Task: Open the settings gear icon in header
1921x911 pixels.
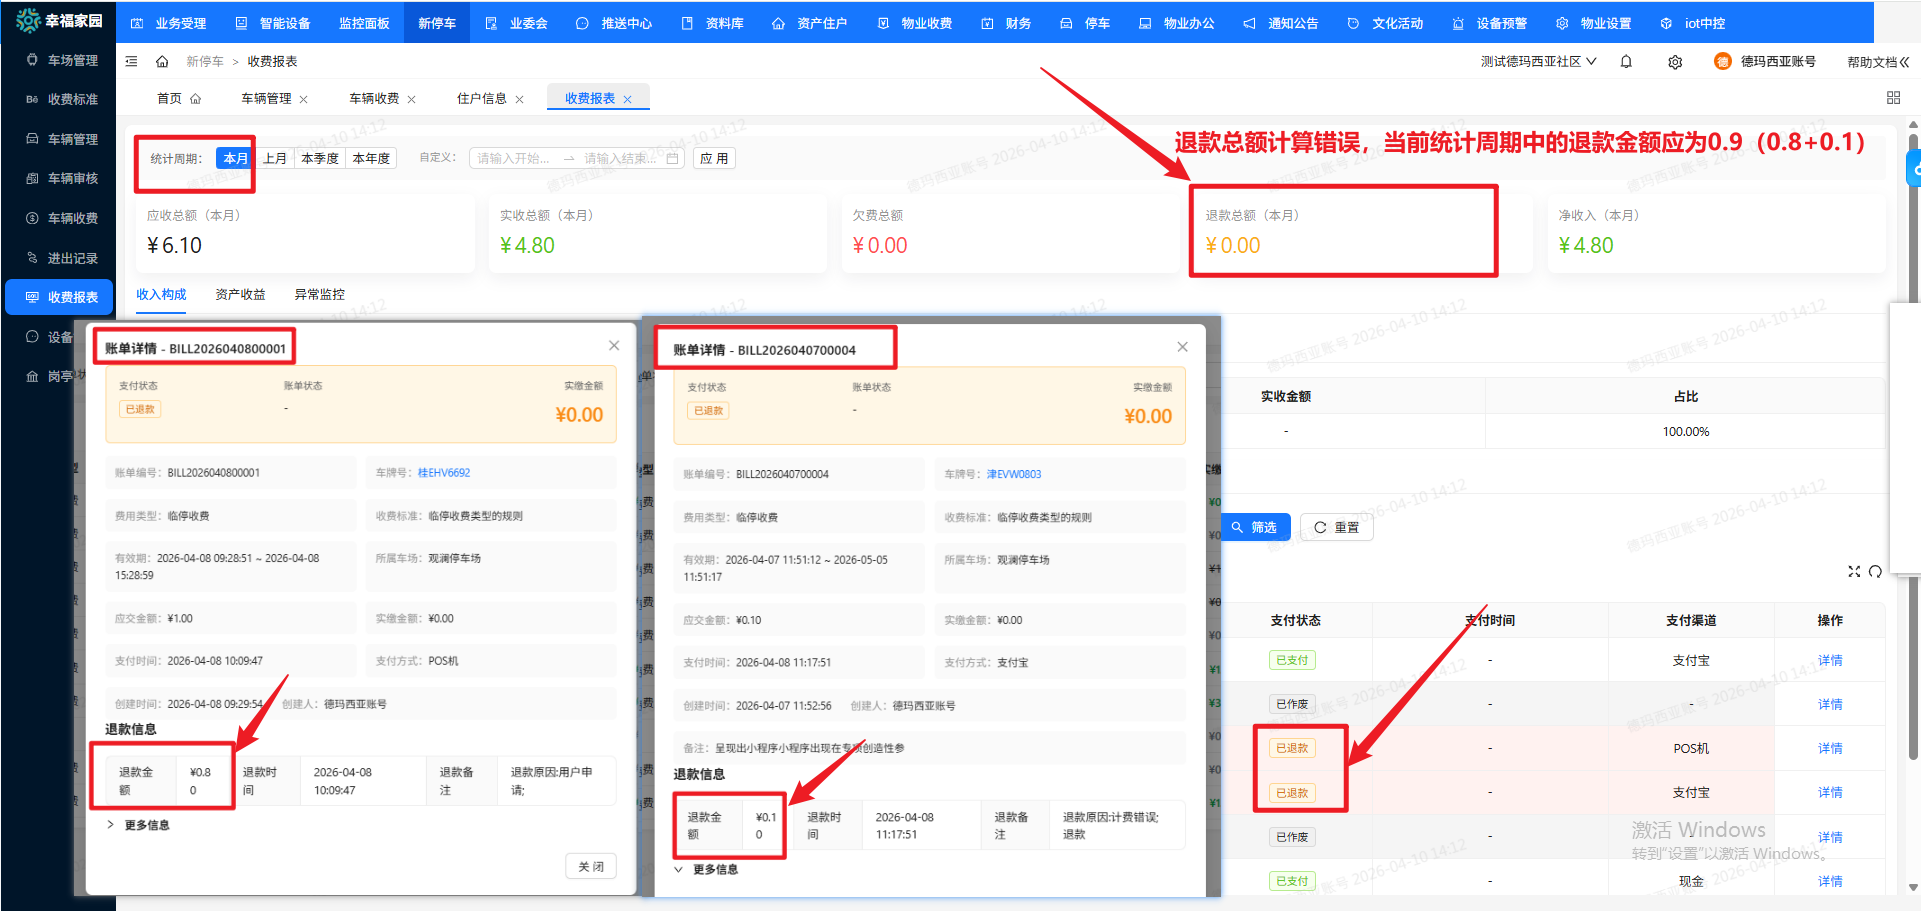Action: coord(1675,62)
